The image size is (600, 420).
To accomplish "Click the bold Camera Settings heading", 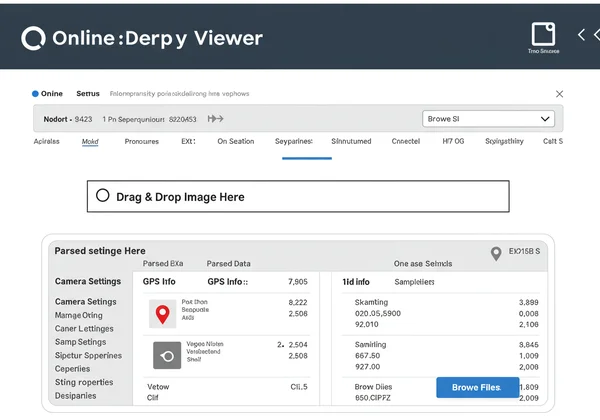I will [88, 282].
